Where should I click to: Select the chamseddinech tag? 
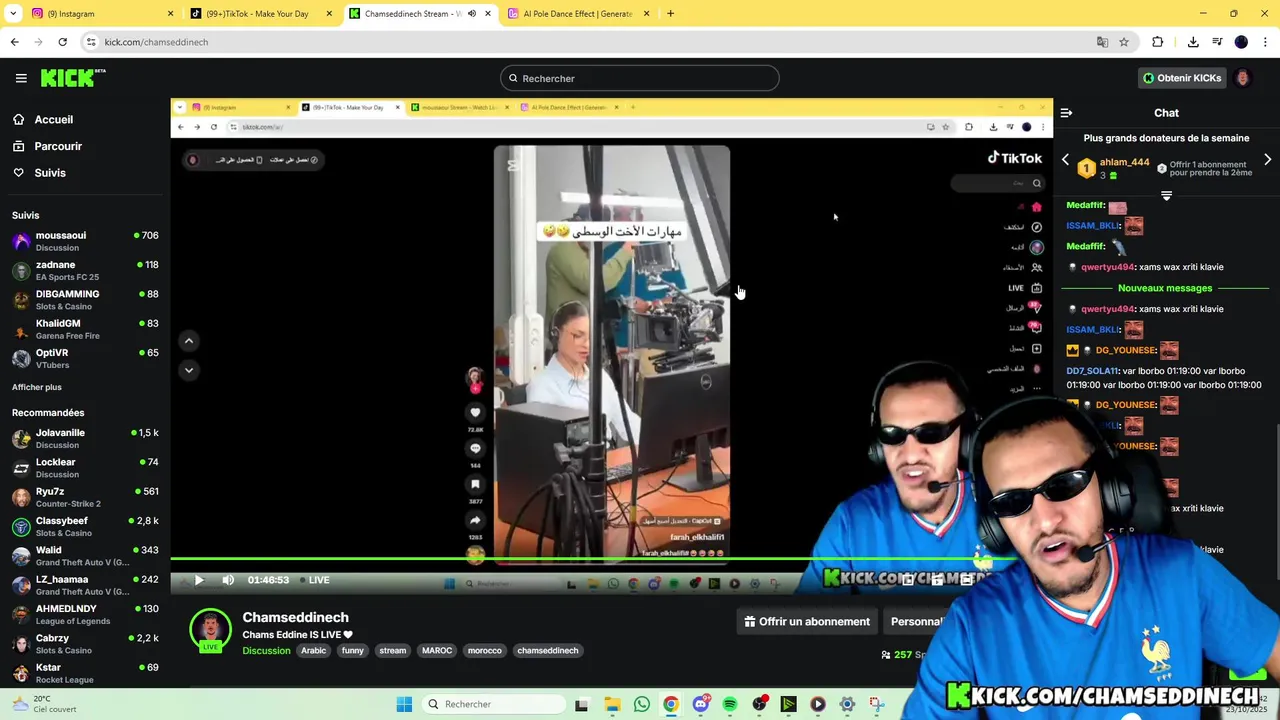[x=548, y=651]
